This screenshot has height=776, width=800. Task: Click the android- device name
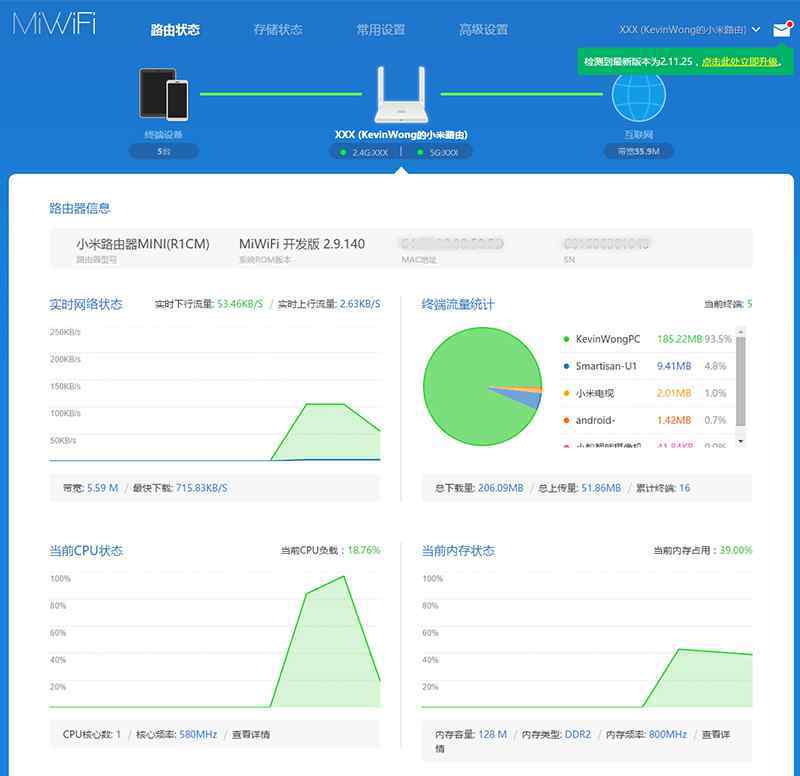pyautogui.click(x=595, y=420)
